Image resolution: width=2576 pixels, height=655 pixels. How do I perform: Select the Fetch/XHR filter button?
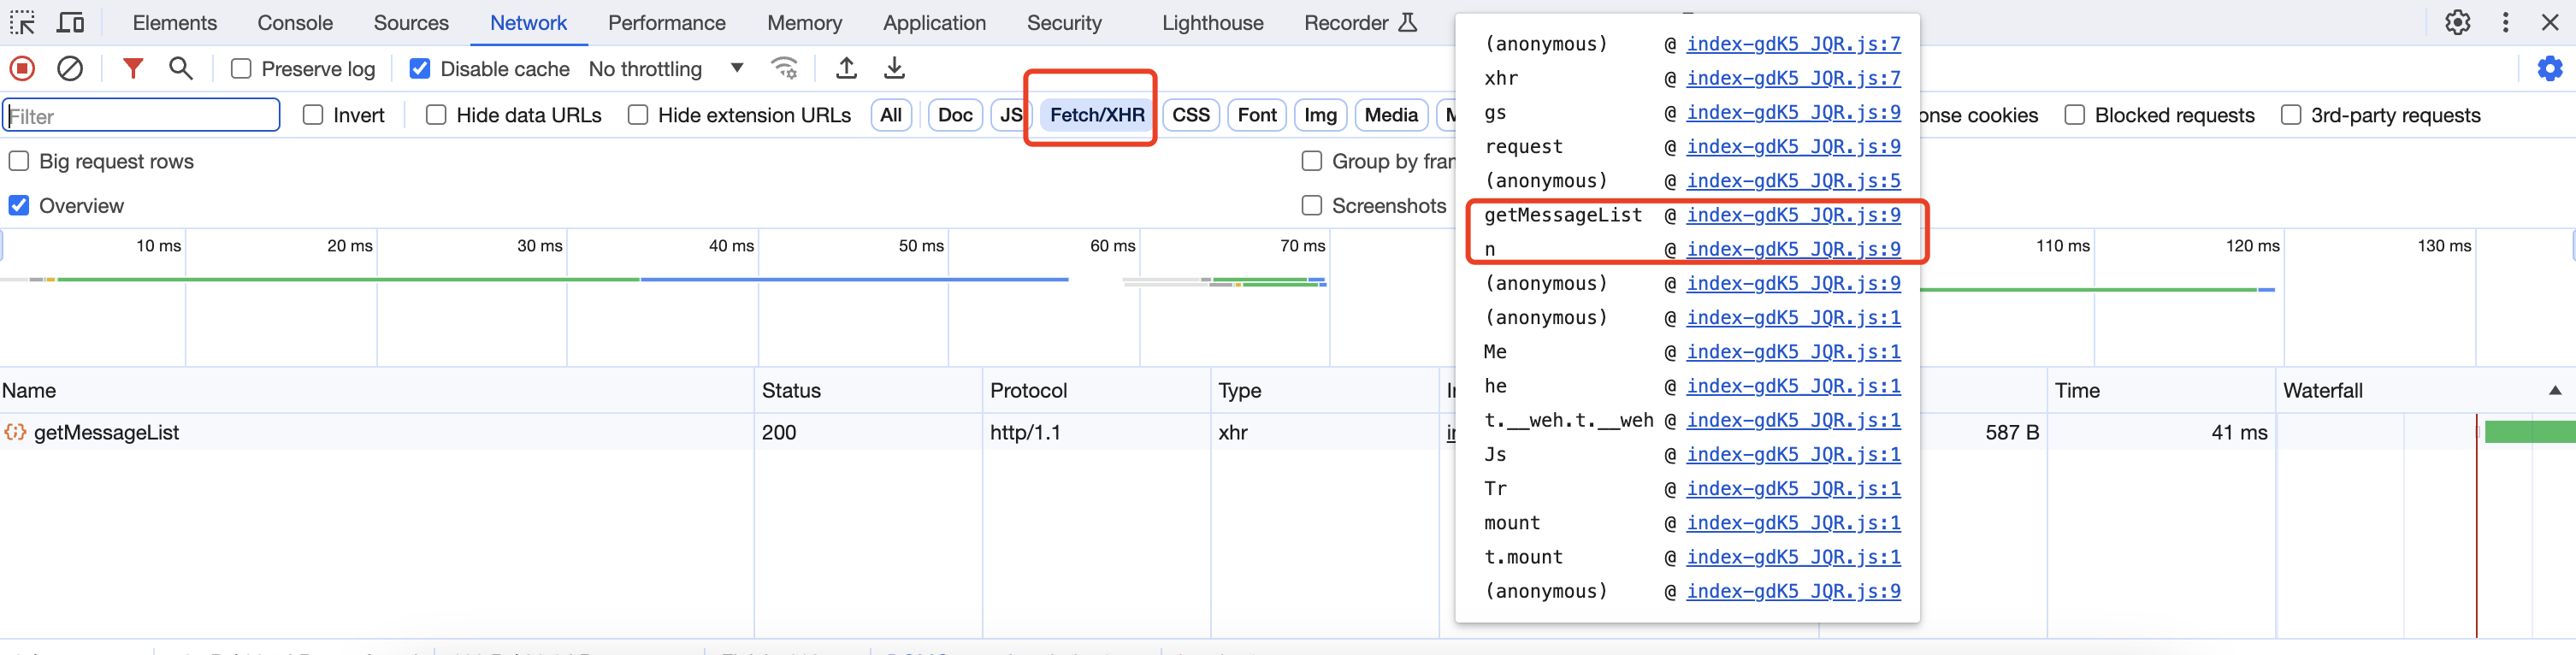[x=1096, y=115]
